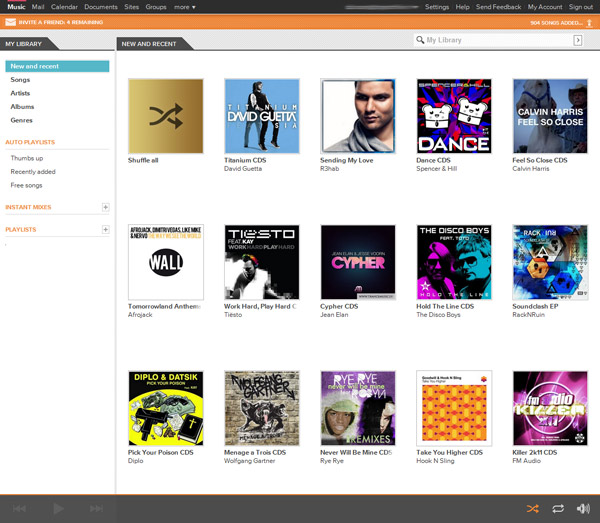This screenshot has width=600, height=523.
Task: Click artist name The Disco Boys
Action: point(438,314)
